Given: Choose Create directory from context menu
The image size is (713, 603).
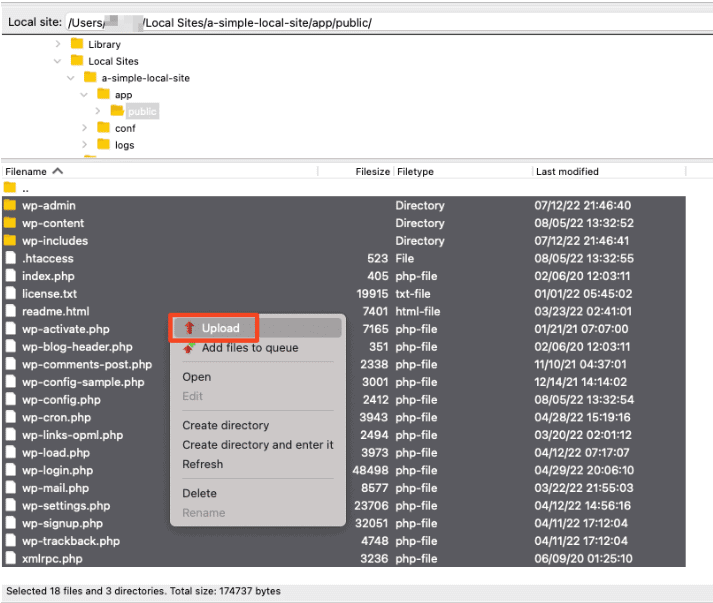Looking at the screenshot, I should (x=226, y=425).
